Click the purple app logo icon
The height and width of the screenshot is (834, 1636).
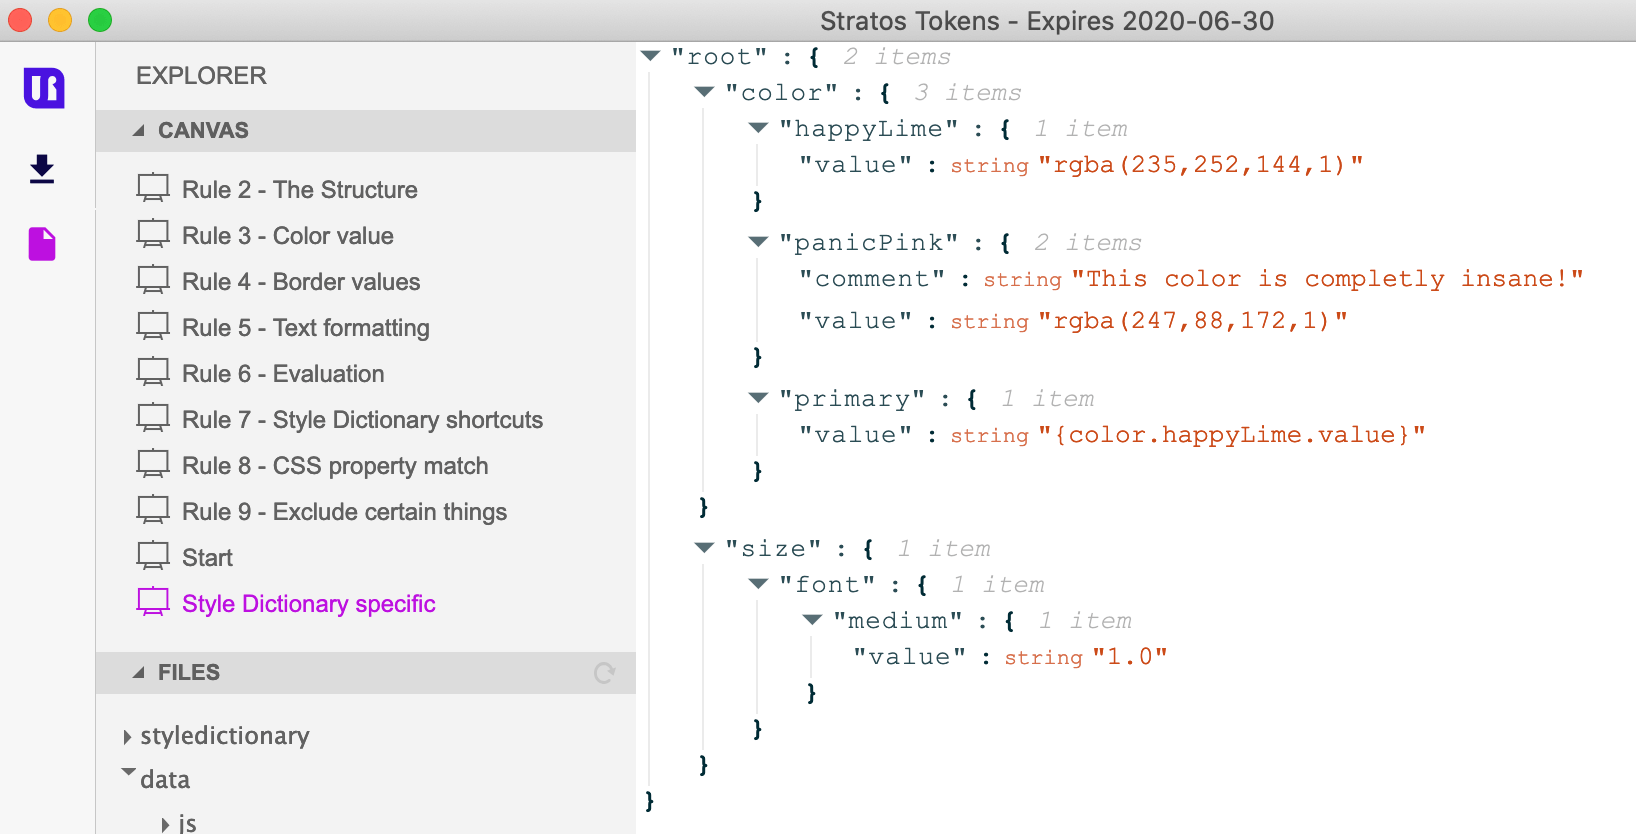coord(44,88)
